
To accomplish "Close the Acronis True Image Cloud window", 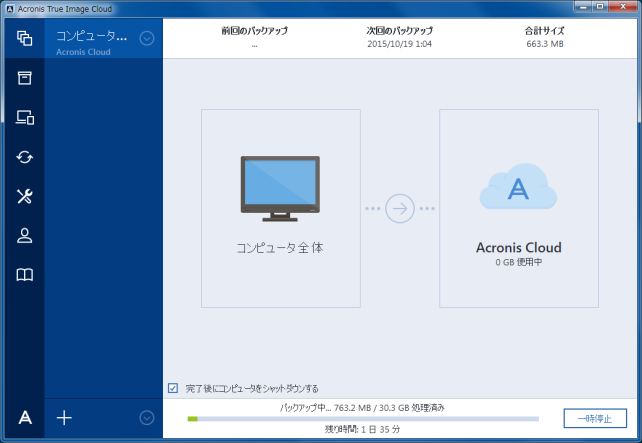I will pos(623,7).
